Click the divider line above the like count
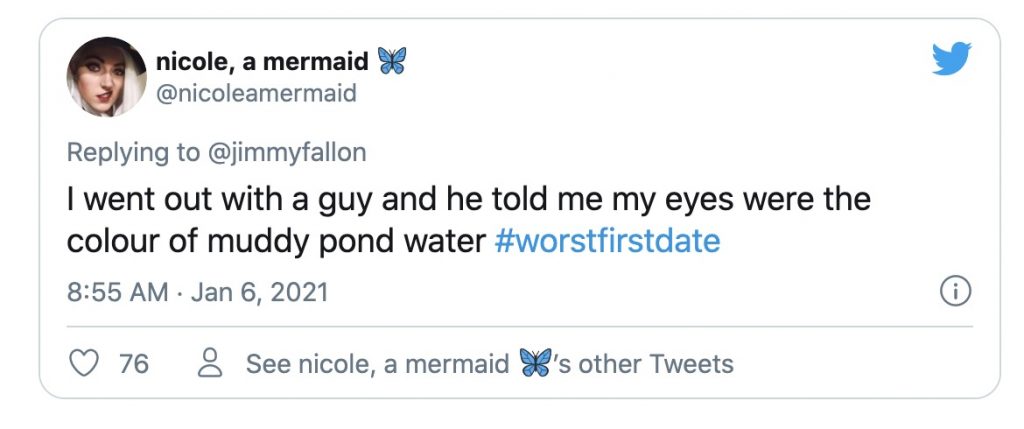Image resolution: width=1024 pixels, height=429 pixels. (519, 326)
